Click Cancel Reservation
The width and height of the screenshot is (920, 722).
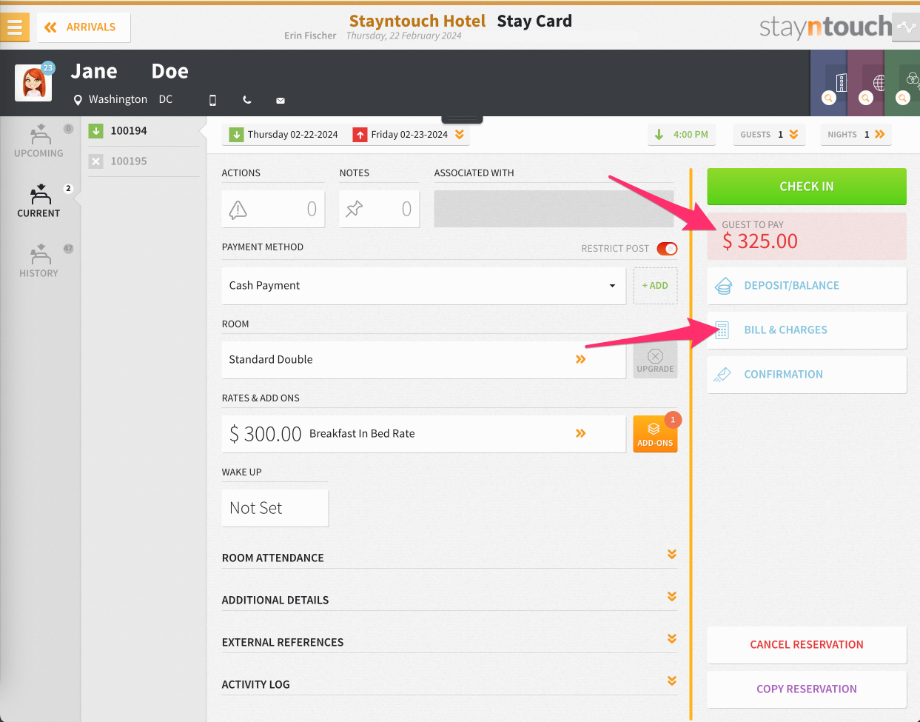(807, 645)
